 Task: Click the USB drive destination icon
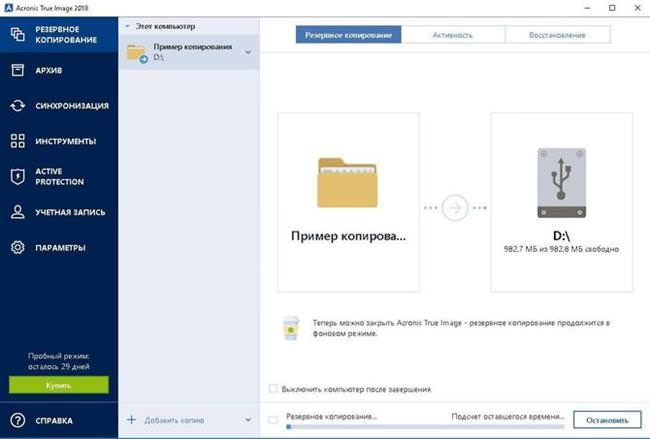(x=562, y=183)
